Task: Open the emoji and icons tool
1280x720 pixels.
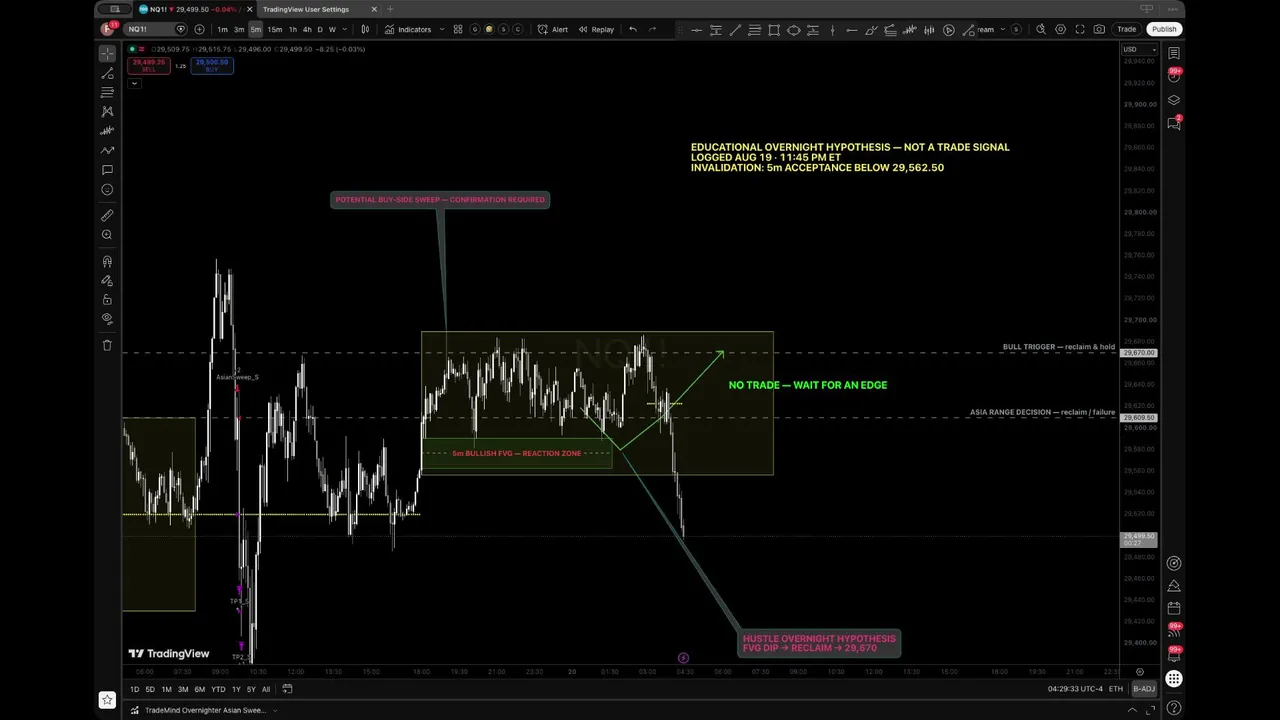Action: point(107,189)
